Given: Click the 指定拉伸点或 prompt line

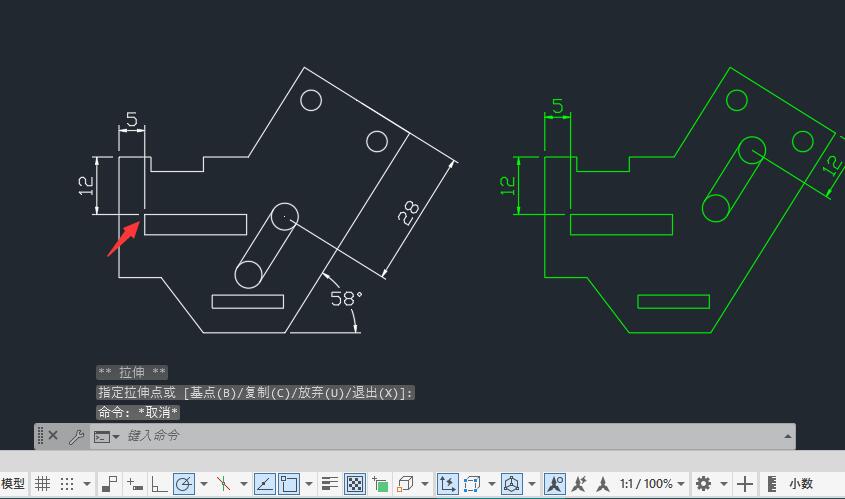Looking at the screenshot, I should point(255,393).
